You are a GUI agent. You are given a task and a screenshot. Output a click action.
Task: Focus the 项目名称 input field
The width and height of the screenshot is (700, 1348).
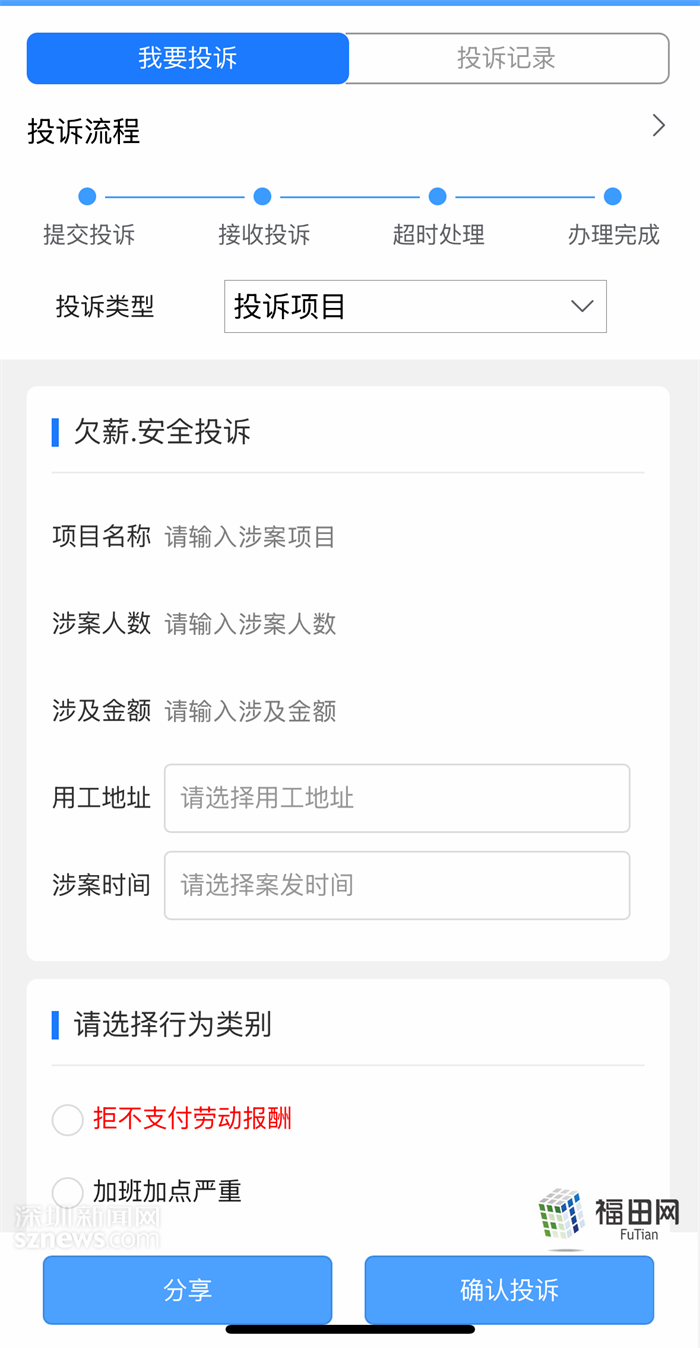coord(400,537)
